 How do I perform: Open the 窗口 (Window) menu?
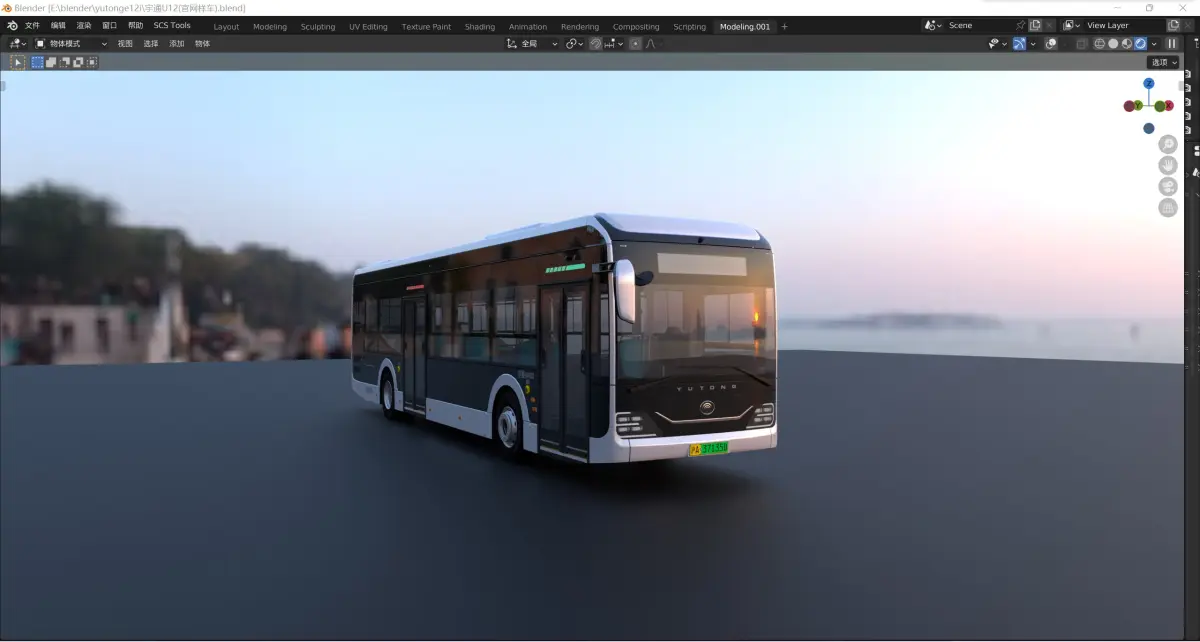(x=110, y=25)
